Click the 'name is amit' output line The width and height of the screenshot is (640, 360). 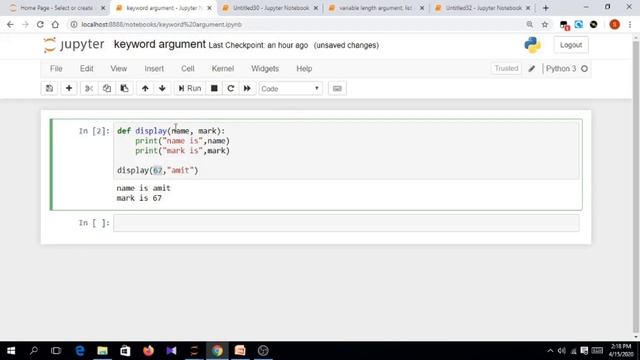point(144,188)
